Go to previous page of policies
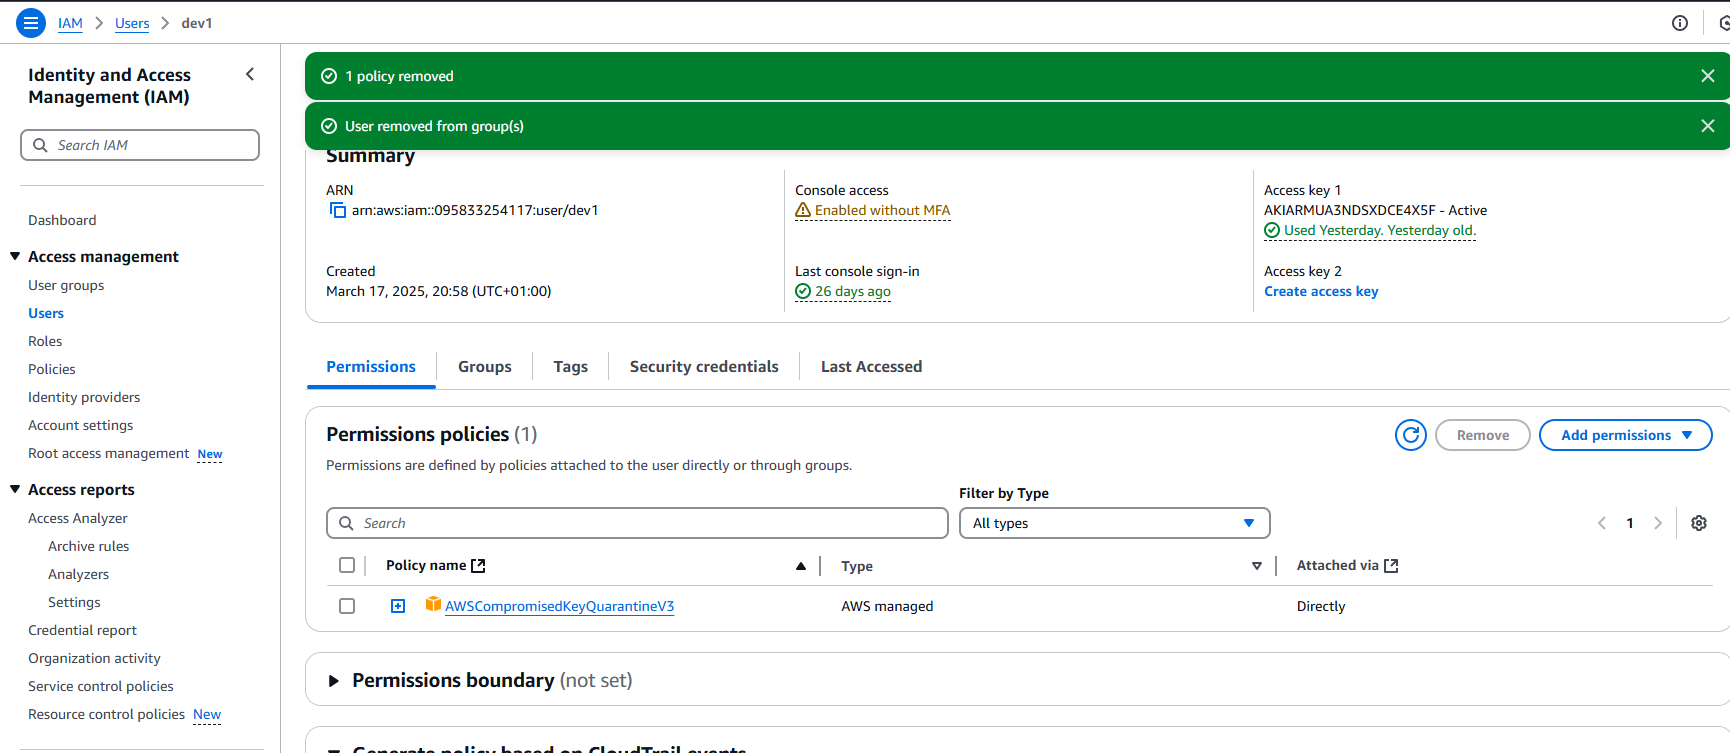The height and width of the screenshot is (753, 1730). (1602, 523)
